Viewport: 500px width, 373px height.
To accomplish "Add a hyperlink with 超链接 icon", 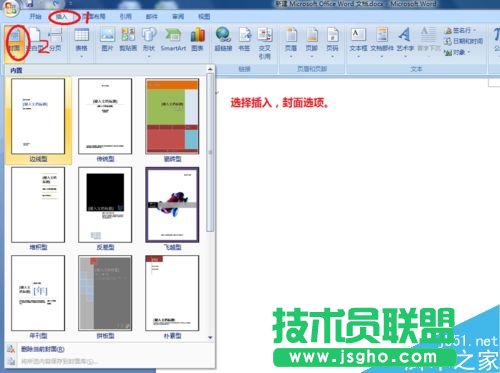I will point(223,40).
